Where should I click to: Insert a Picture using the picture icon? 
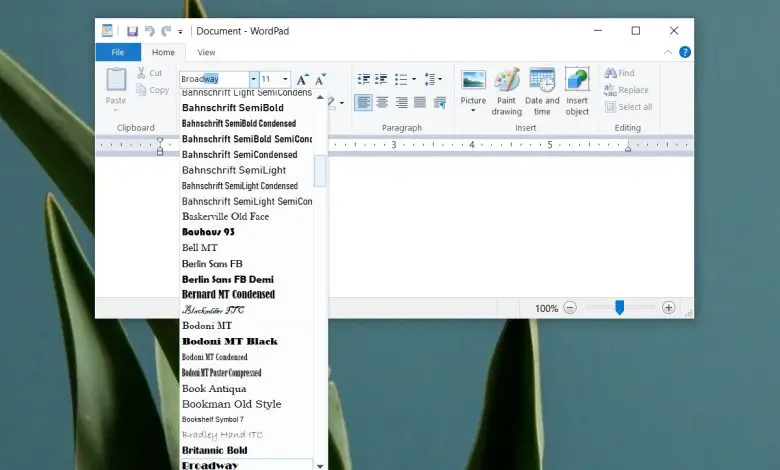click(473, 80)
